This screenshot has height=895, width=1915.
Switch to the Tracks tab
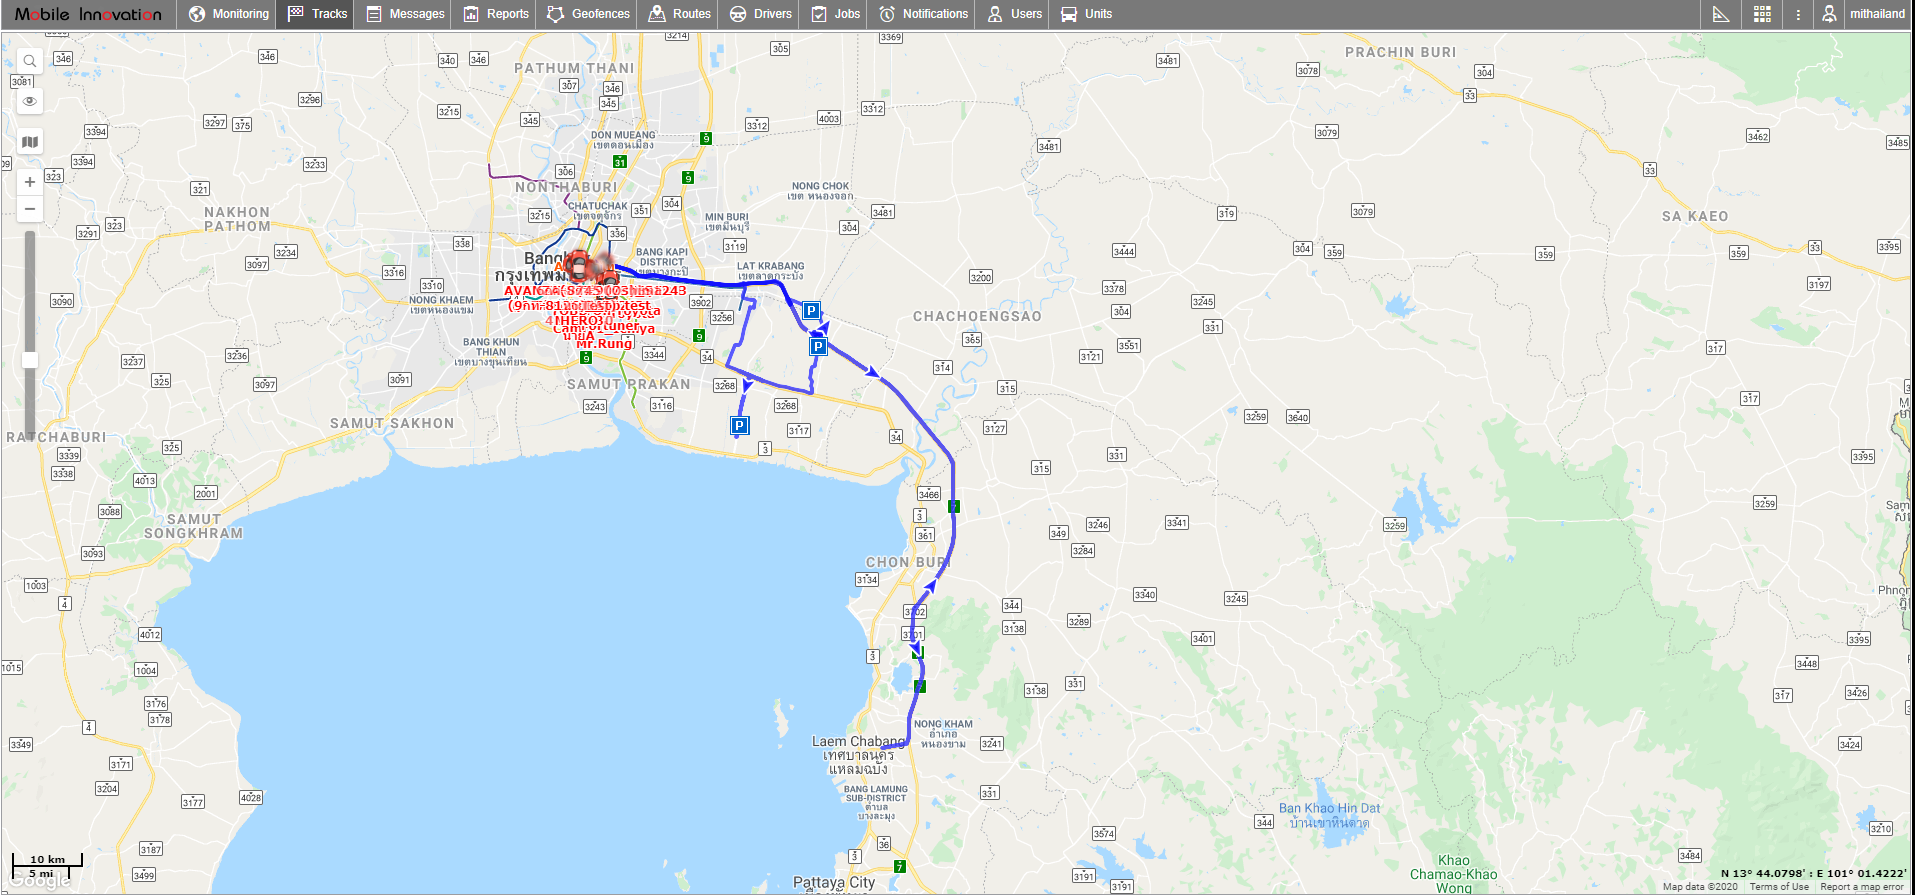317,14
